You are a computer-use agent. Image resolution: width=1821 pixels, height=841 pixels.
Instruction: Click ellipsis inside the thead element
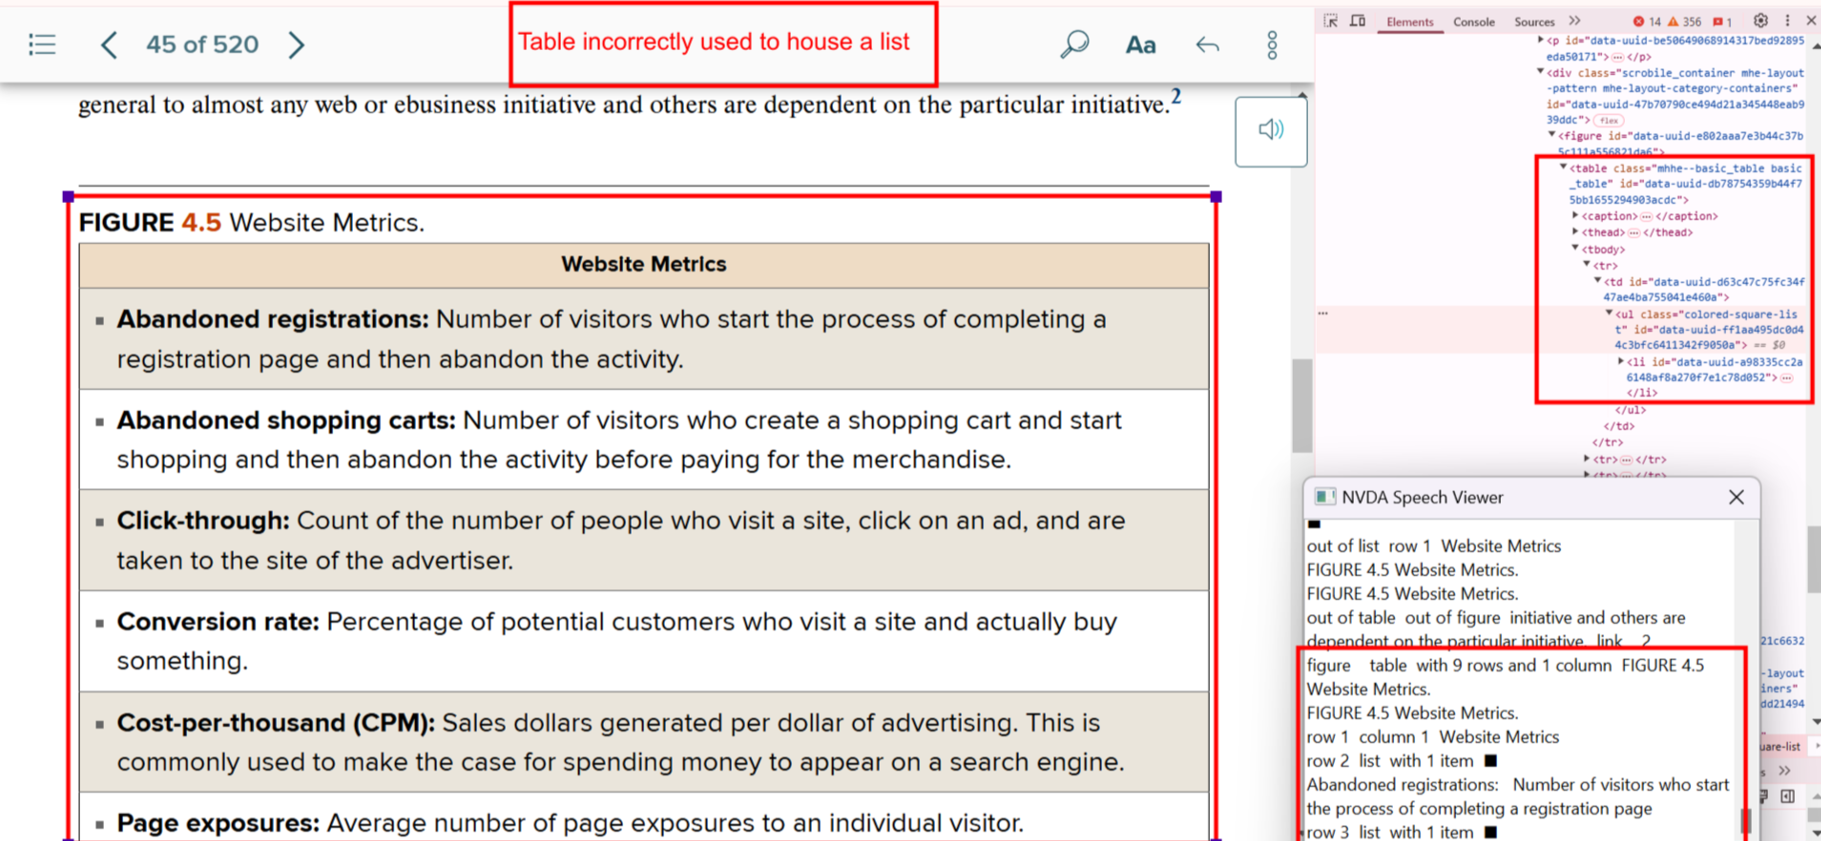[1634, 233]
